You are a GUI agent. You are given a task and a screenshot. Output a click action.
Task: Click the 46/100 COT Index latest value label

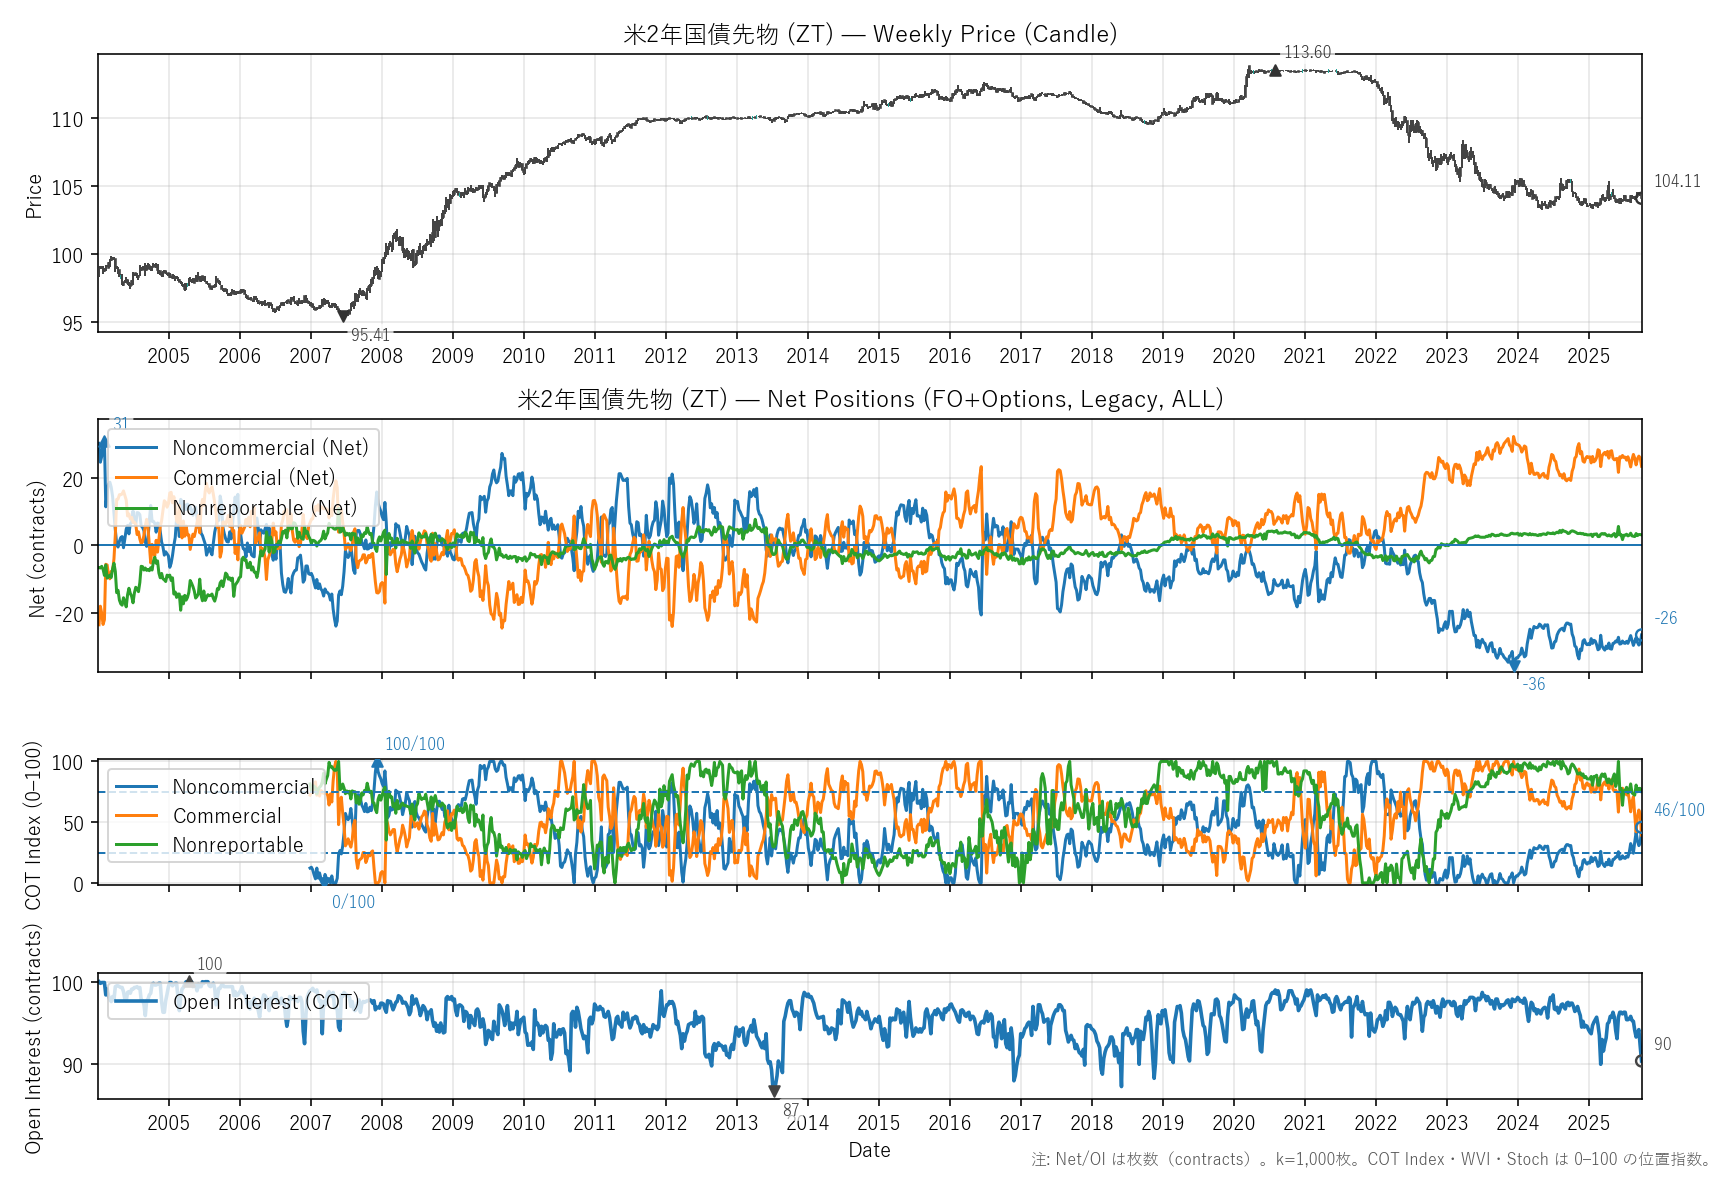click(1678, 810)
